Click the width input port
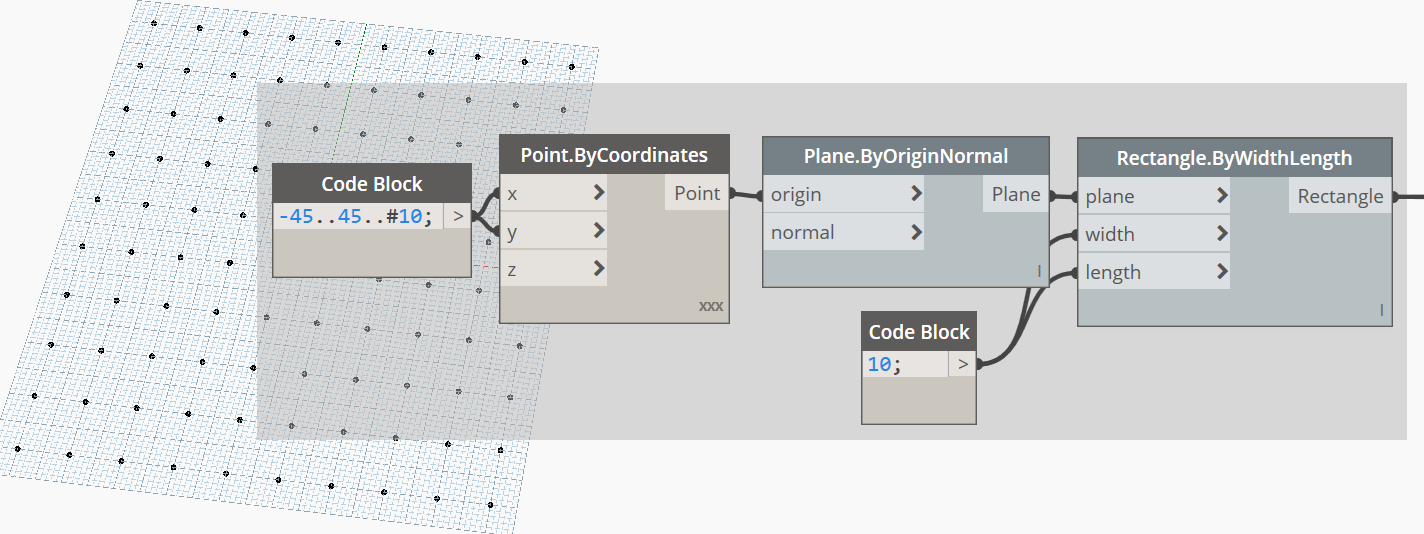 1154,234
